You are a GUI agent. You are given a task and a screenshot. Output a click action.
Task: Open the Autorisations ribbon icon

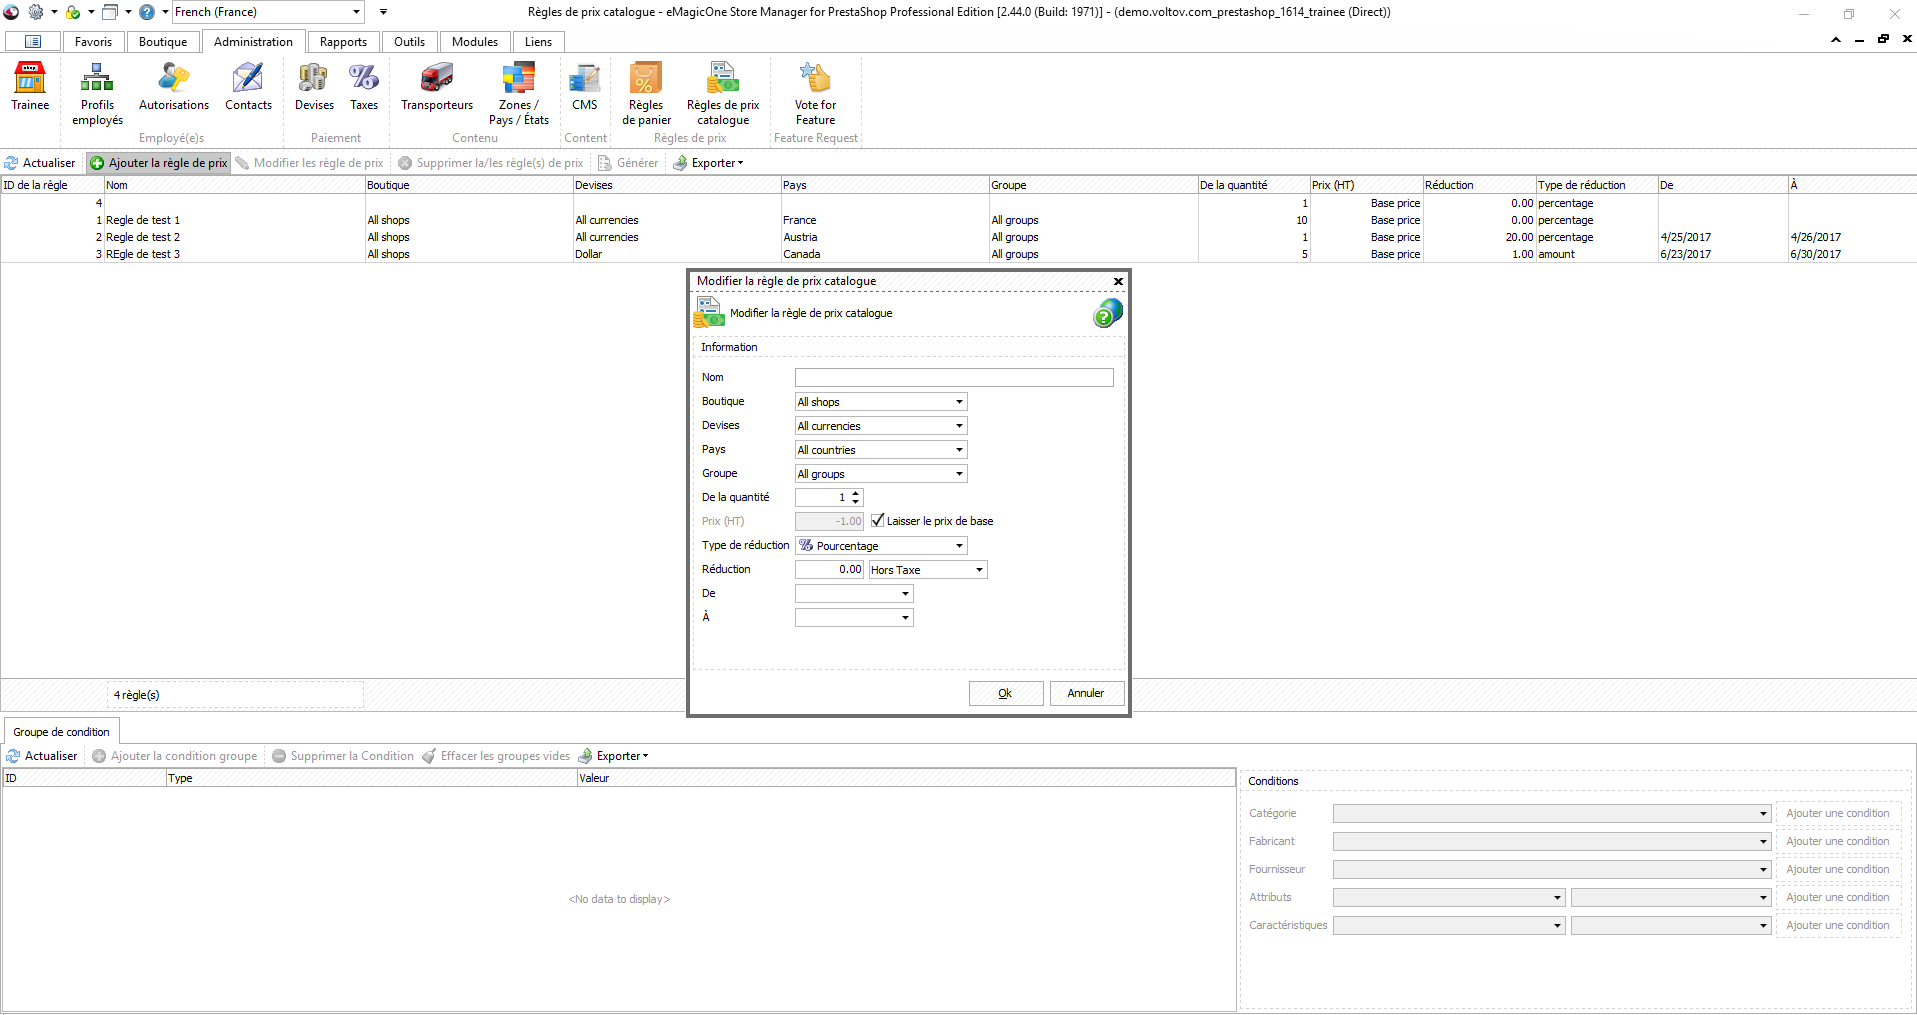click(x=174, y=87)
